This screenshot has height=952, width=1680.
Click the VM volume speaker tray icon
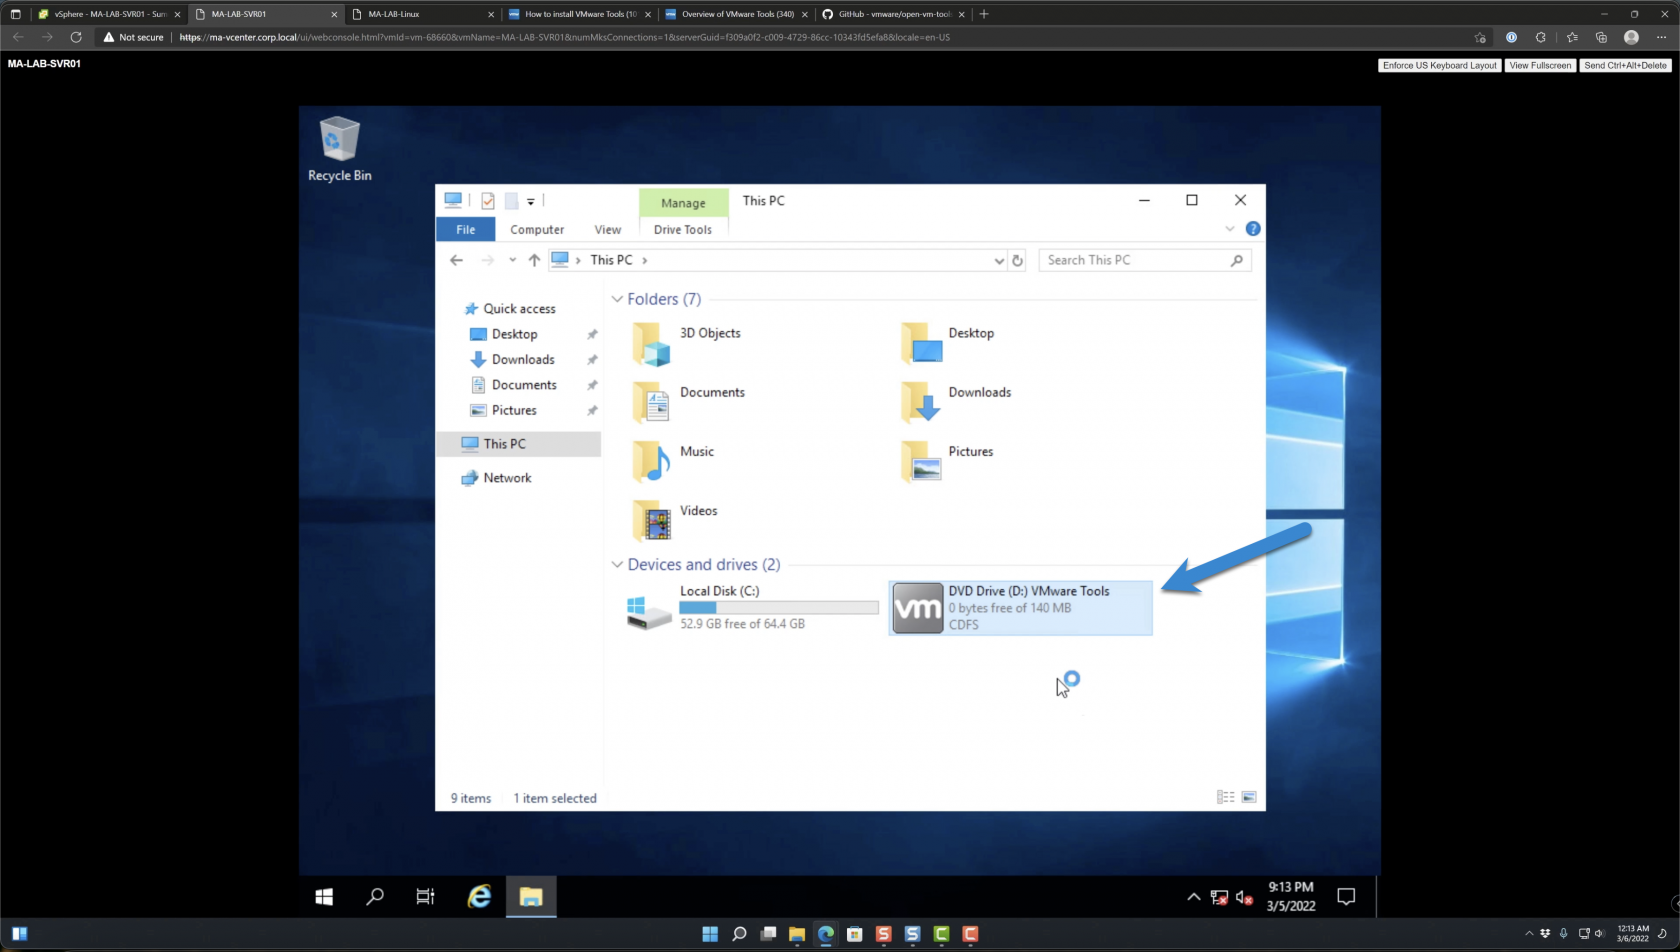(x=1244, y=897)
